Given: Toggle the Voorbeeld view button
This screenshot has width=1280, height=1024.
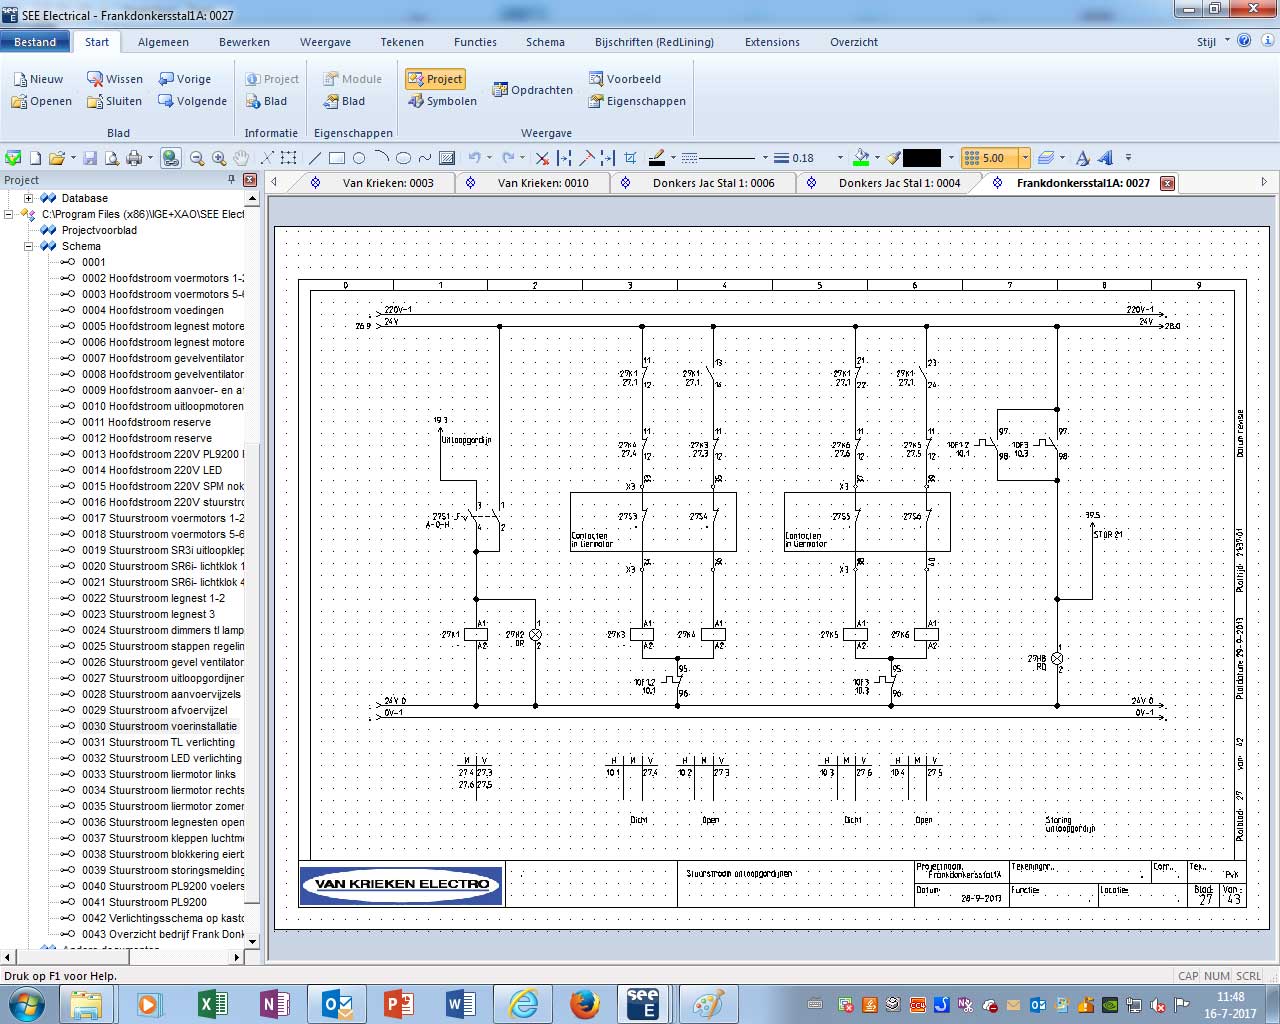Looking at the screenshot, I should pos(624,79).
